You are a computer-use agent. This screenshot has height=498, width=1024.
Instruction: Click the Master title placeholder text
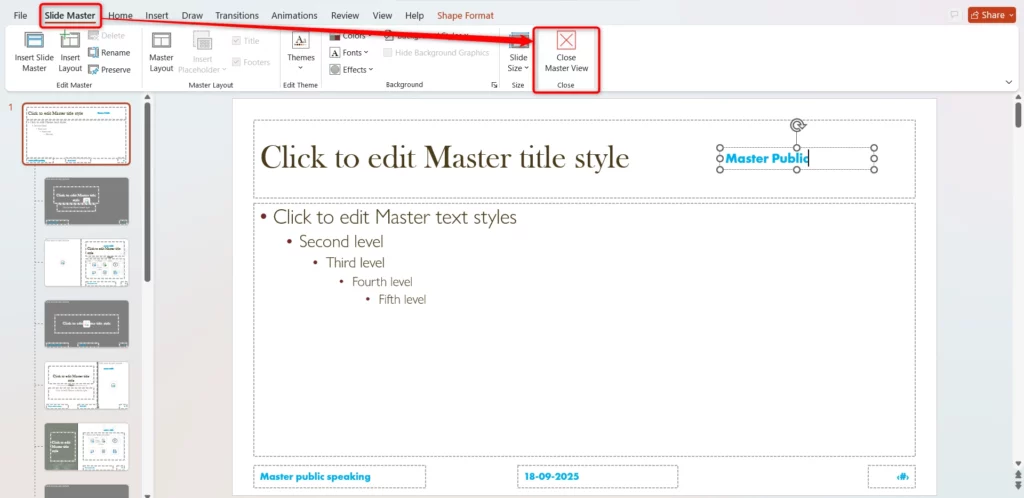(444, 158)
